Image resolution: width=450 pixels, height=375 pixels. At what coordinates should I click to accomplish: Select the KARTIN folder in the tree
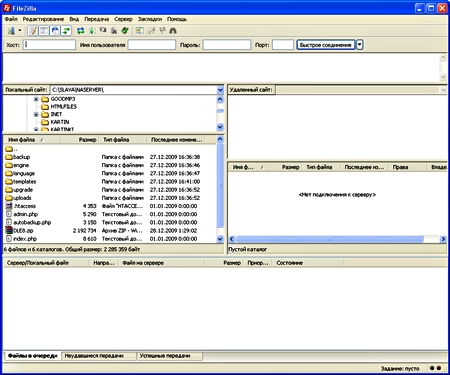click(60, 122)
